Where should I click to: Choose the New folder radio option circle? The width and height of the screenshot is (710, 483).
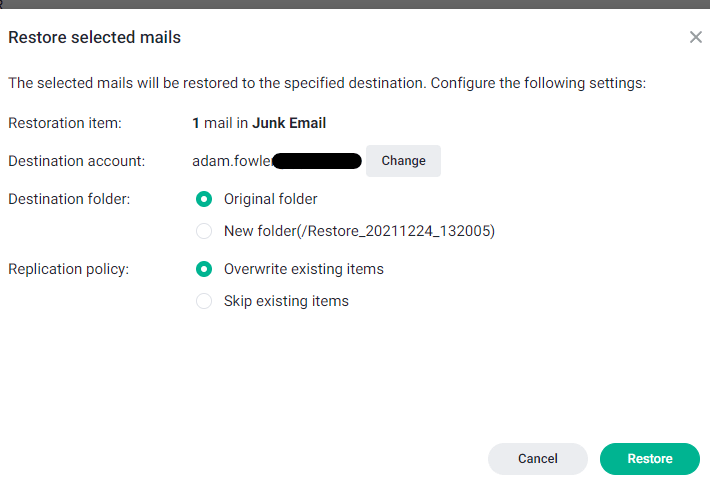tap(204, 231)
